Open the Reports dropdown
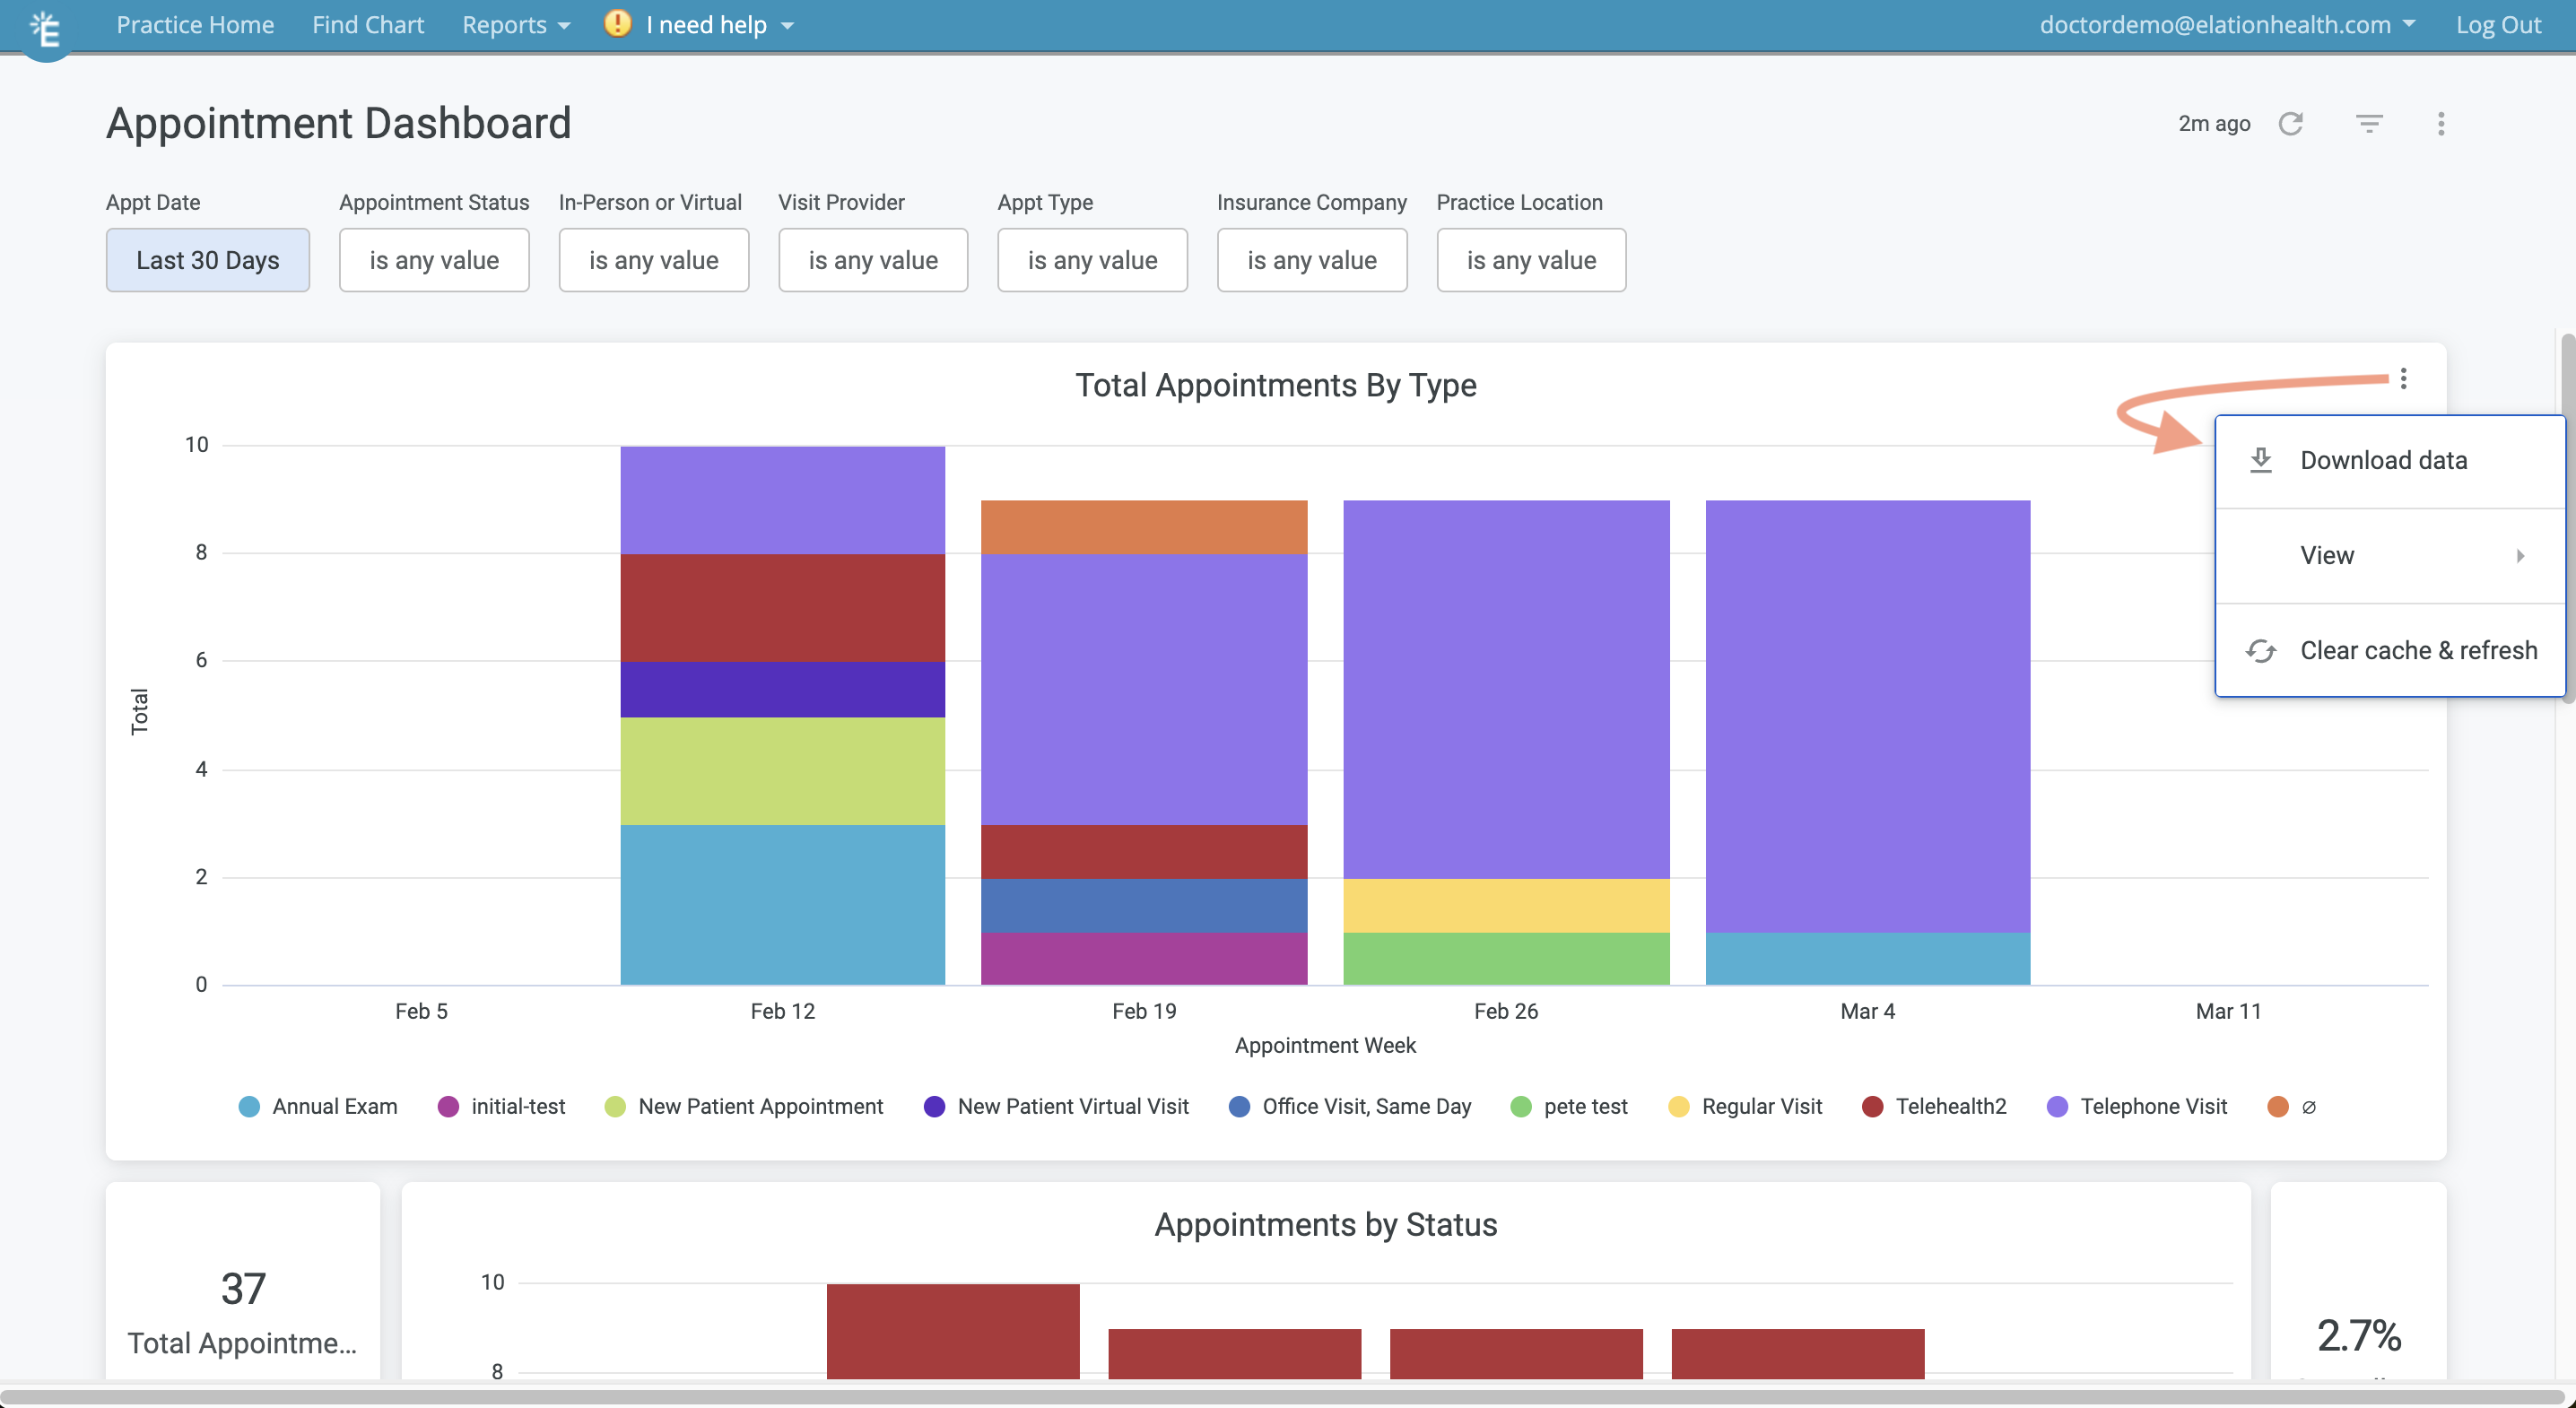The width and height of the screenshot is (2576, 1408). click(515, 24)
